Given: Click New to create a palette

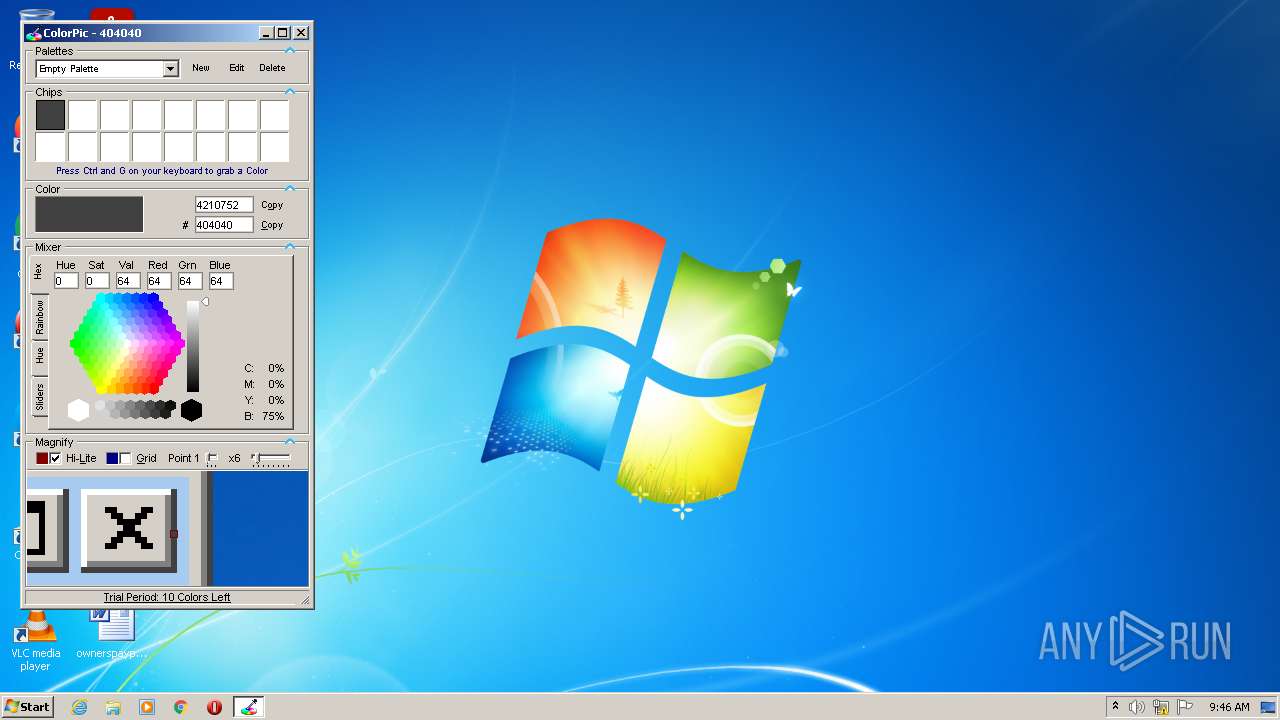Looking at the screenshot, I should 201,68.
